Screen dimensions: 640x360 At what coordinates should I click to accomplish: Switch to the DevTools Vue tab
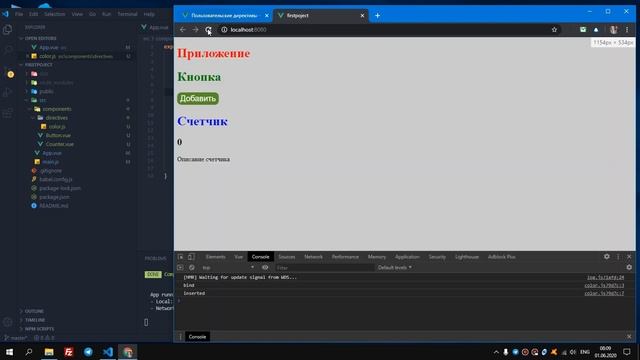(x=238, y=257)
